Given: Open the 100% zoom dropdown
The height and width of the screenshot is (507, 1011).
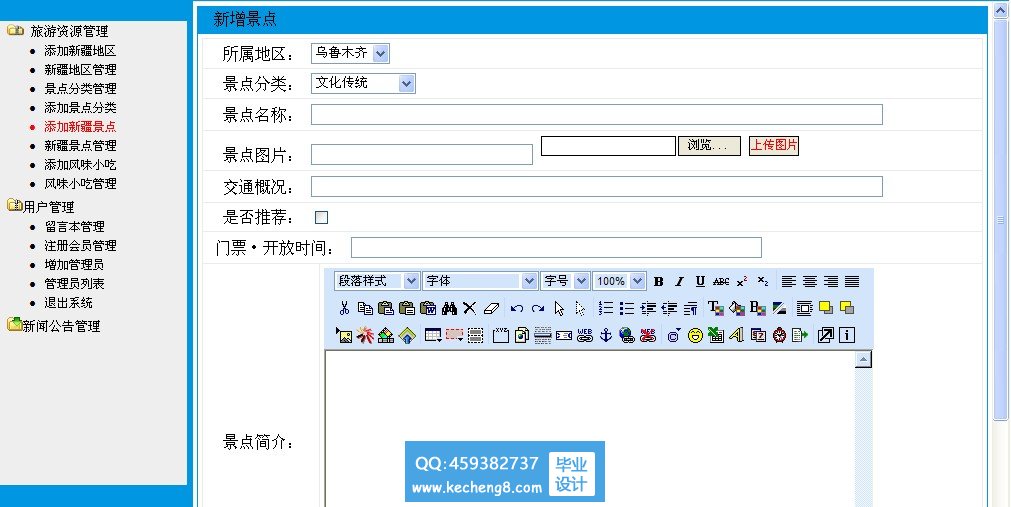Looking at the screenshot, I should pos(619,281).
